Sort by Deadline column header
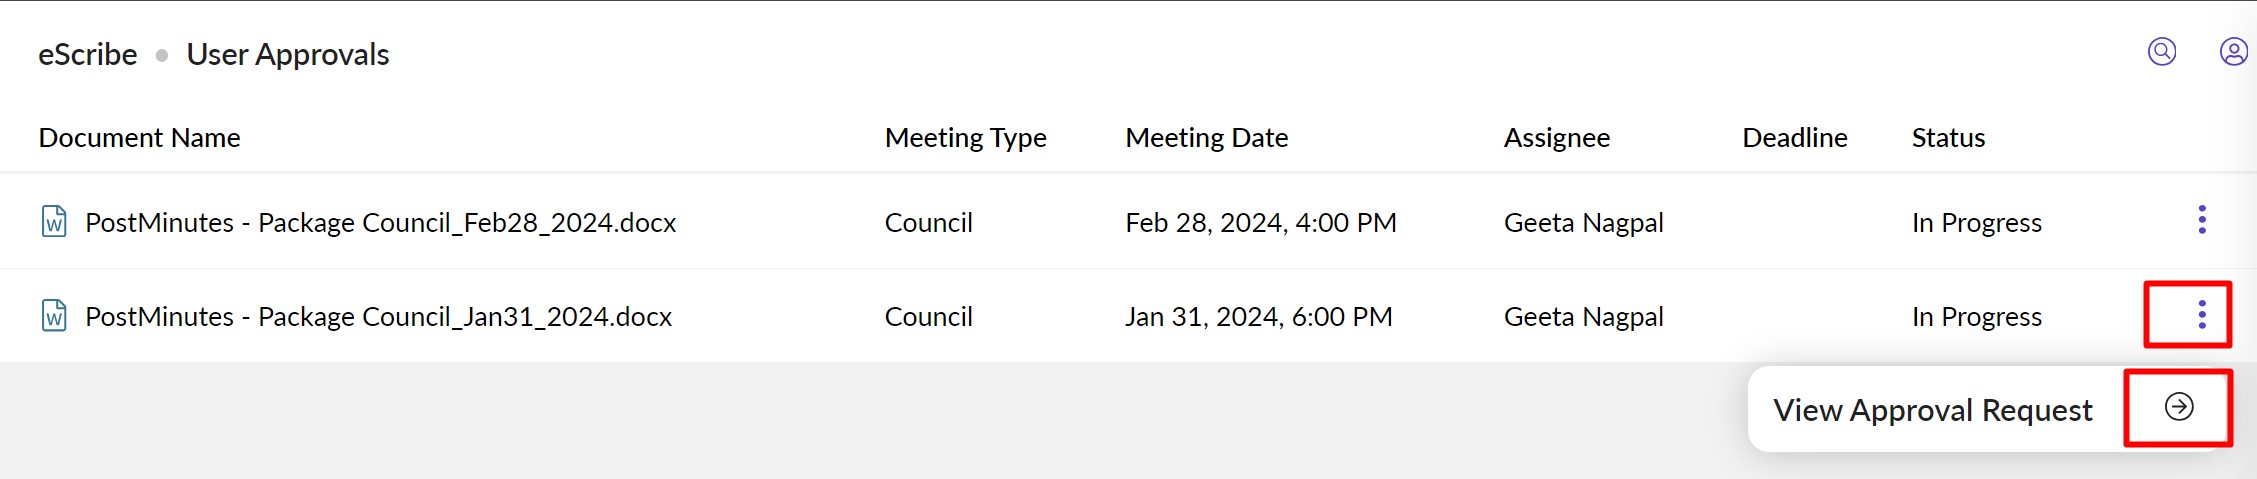2257x479 pixels. pyautogui.click(x=1794, y=137)
